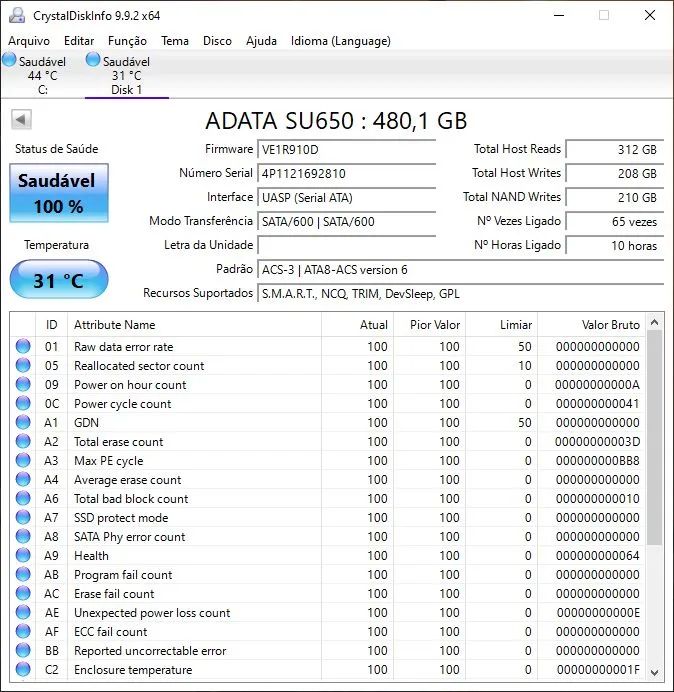Click the empty Letra da Unidade field
The height and width of the screenshot is (692, 674).
click(346, 245)
